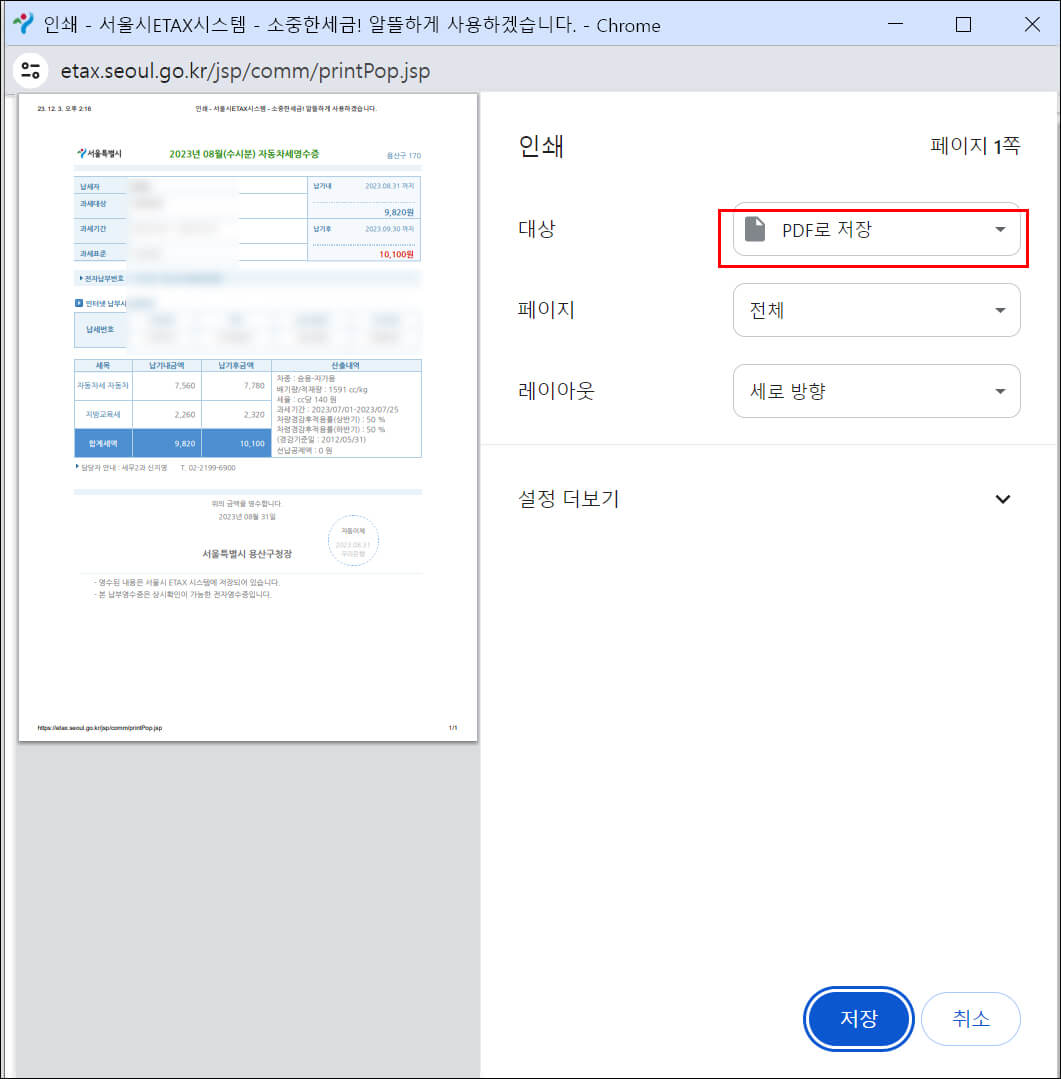Image resolution: width=1061 pixels, height=1079 pixels.
Task: Click the dropdown arrow of the 페이지 selector
Action: click(1000, 310)
